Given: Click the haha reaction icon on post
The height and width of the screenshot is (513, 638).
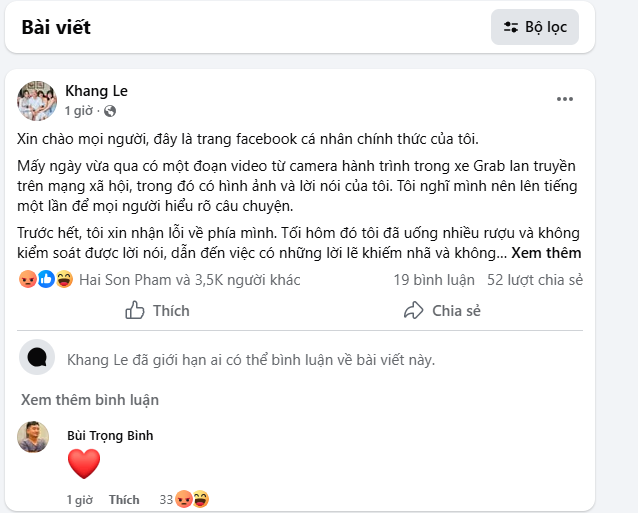Looking at the screenshot, I should click(64, 279).
